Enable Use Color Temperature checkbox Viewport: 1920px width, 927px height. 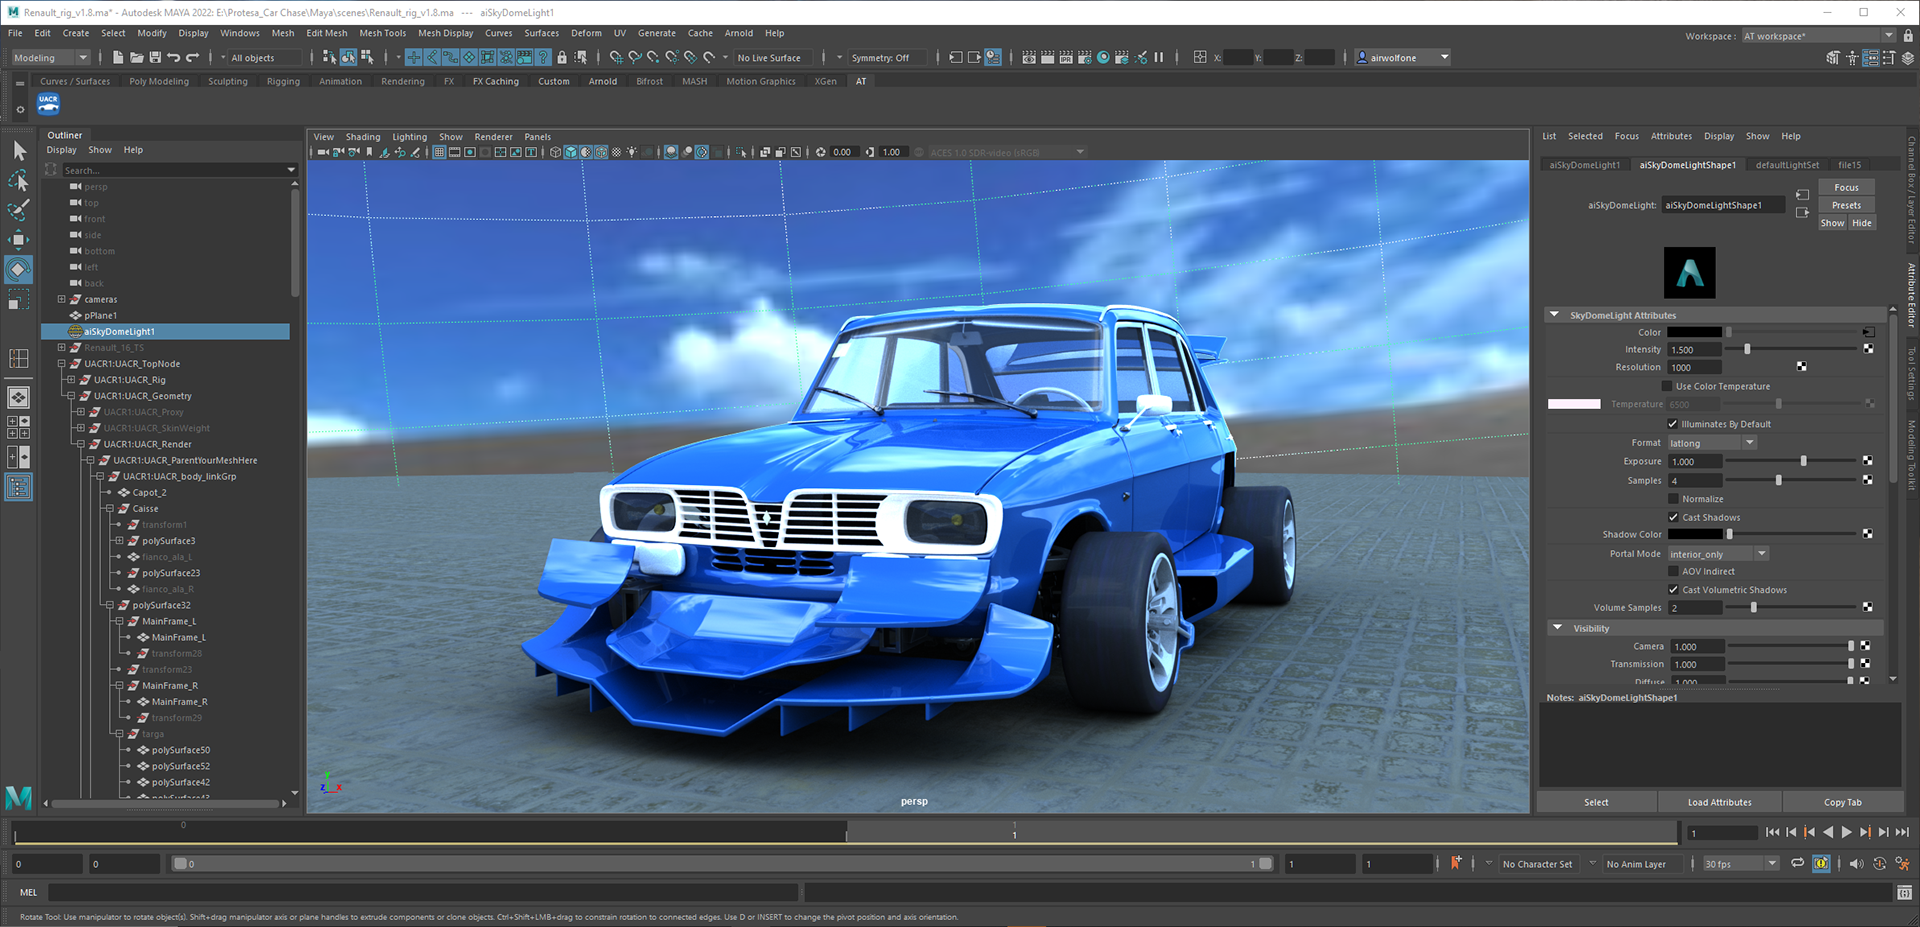(1667, 386)
